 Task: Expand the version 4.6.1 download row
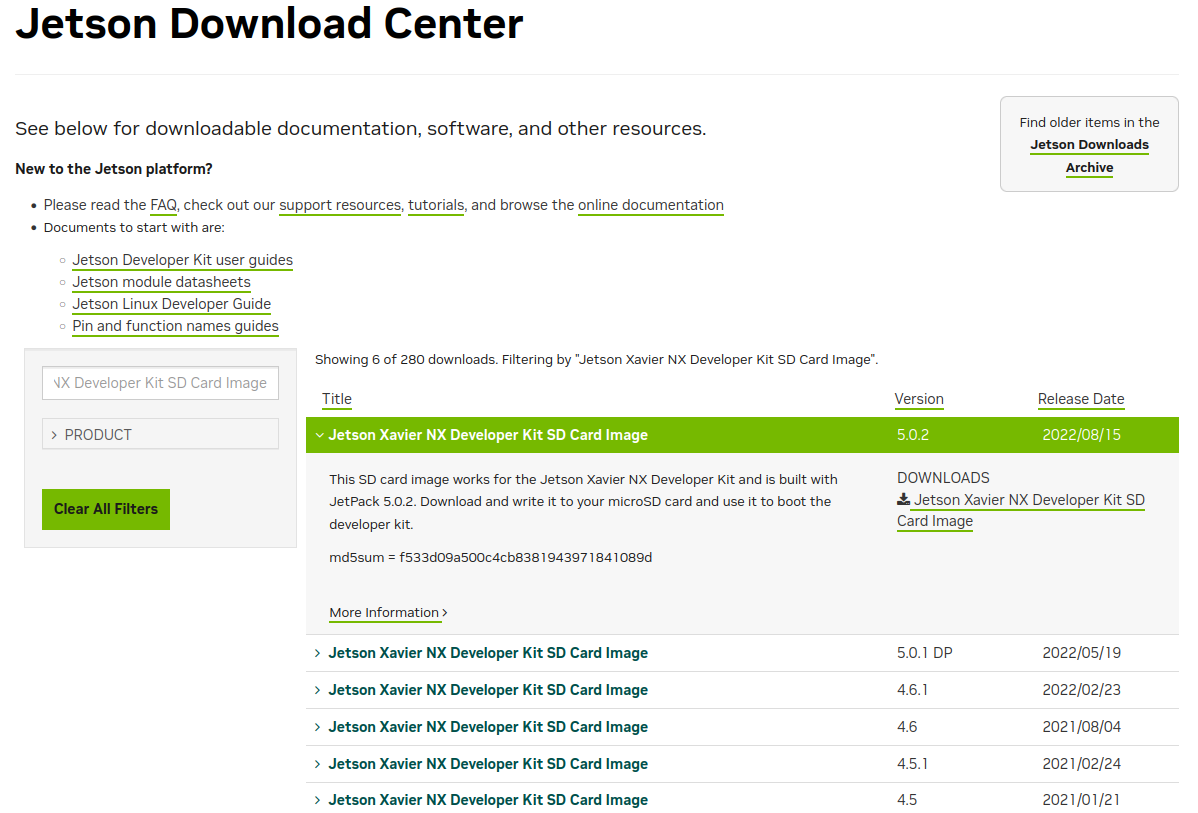(x=487, y=690)
